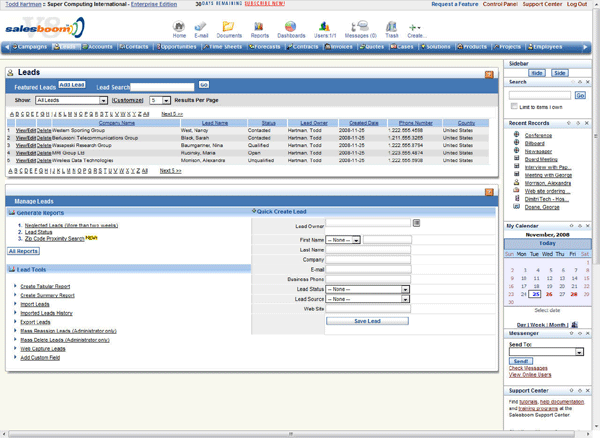
Task: Click Go button in sidebar Search
Action: click(x=580, y=95)
